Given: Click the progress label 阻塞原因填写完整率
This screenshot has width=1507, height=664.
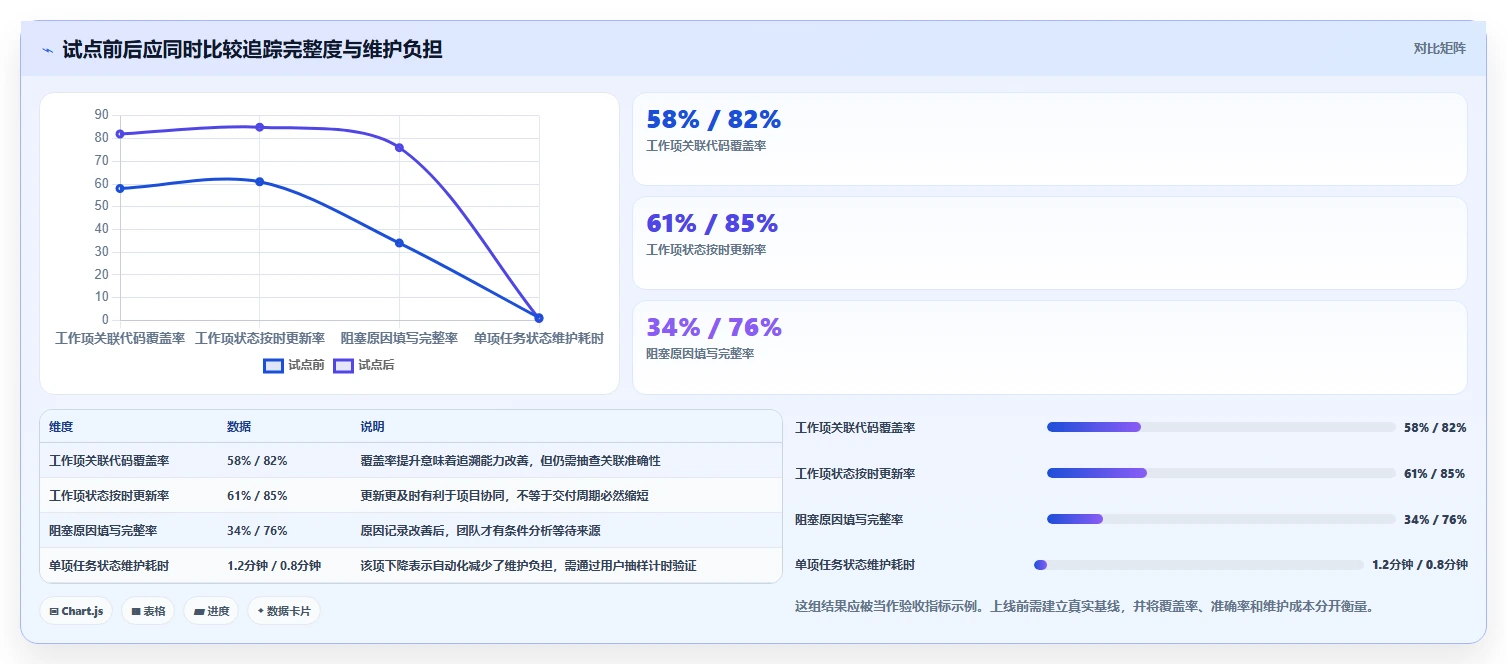Looking at the screenshot, I should click(x=849, y=519).
